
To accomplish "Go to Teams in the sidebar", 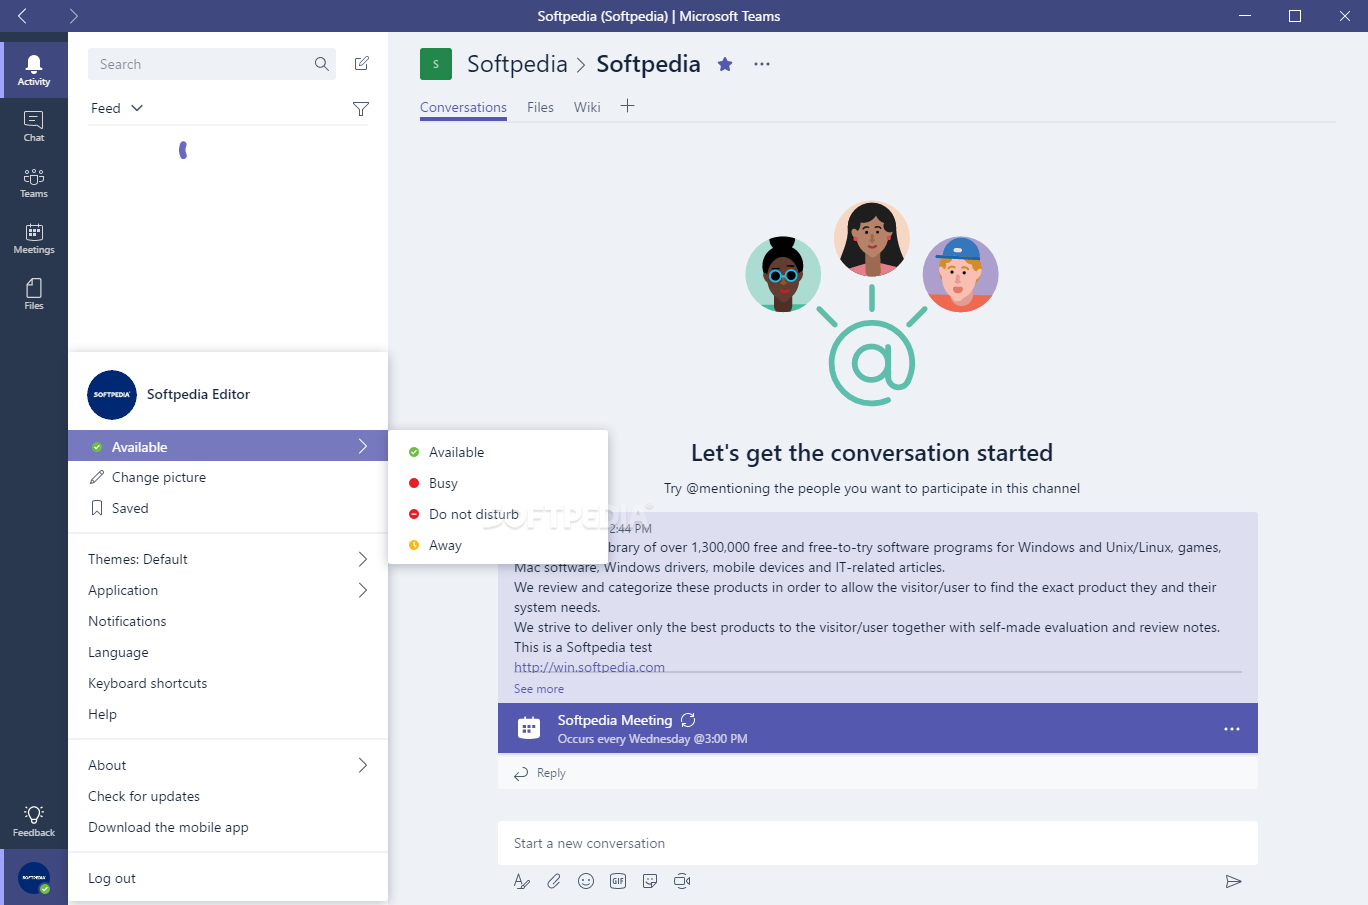I will click(34, 182).
